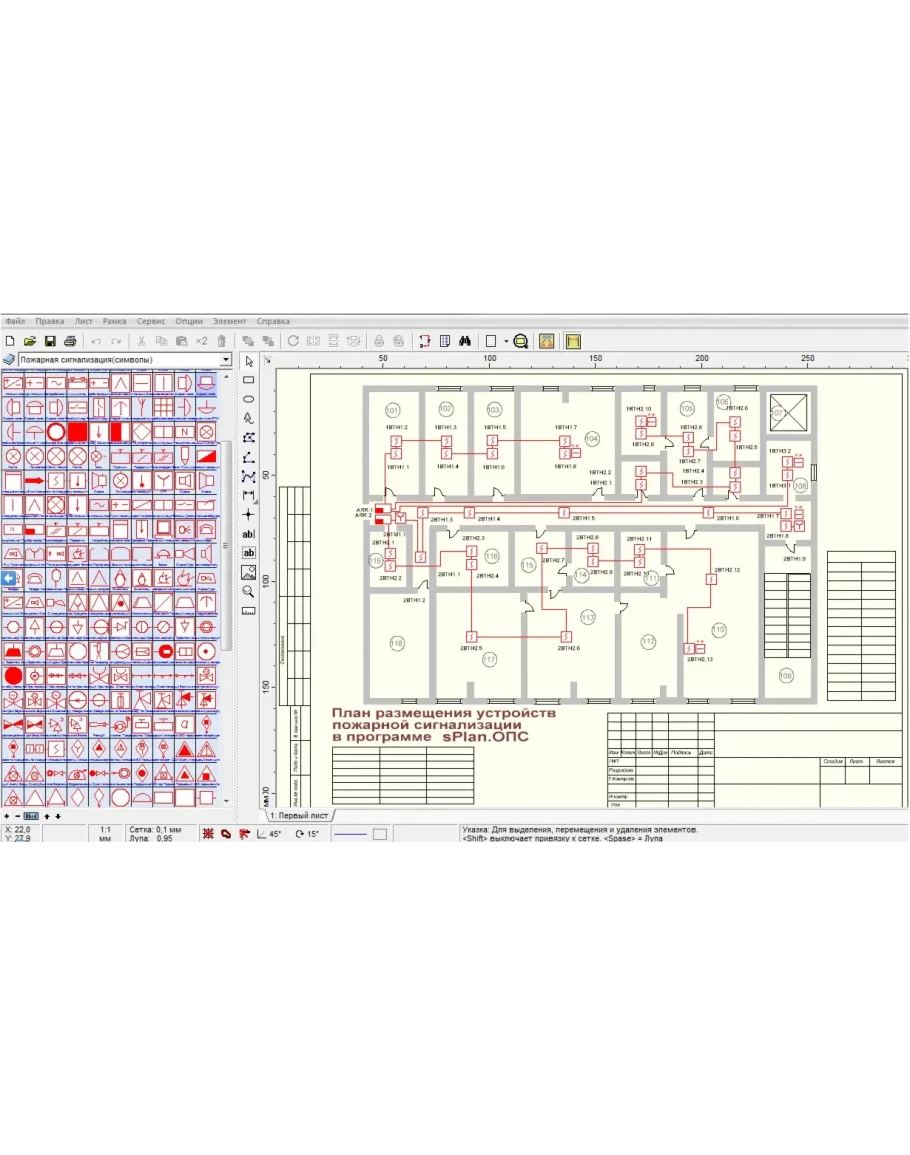The height and width of the screenshot is (1155, 910).
Task: Select the line drawing tool
Action: point(249,457)
